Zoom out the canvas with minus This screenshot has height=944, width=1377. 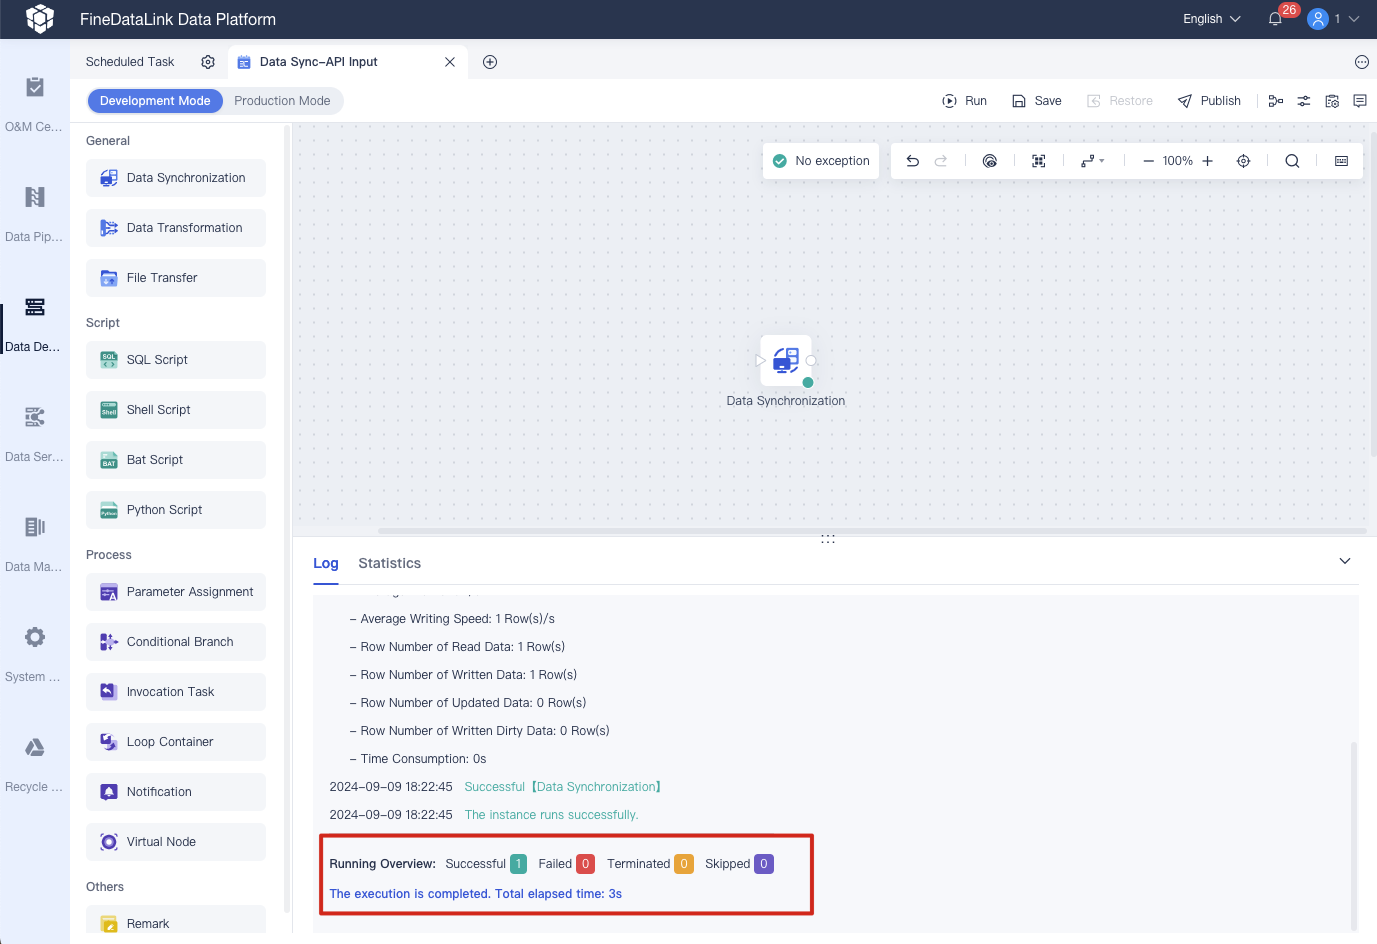click(x=1148, y=161)
